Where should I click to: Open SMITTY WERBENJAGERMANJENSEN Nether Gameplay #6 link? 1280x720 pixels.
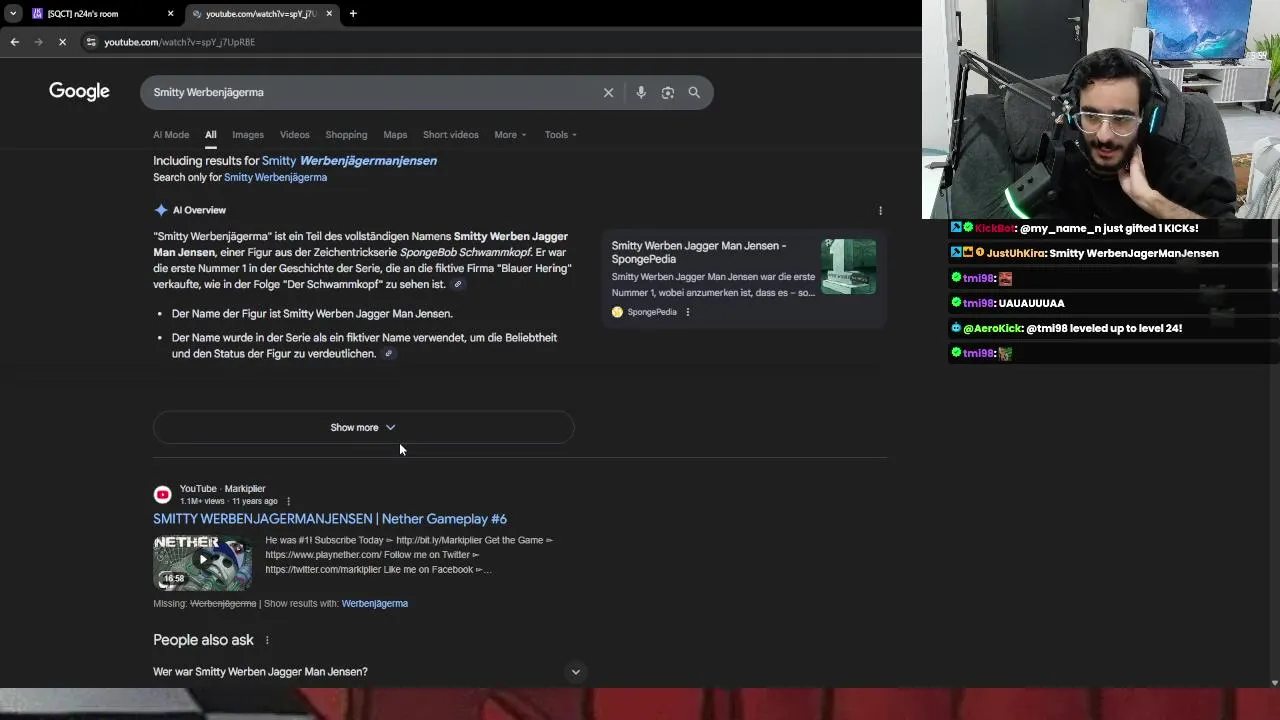[x=330, y=519]
